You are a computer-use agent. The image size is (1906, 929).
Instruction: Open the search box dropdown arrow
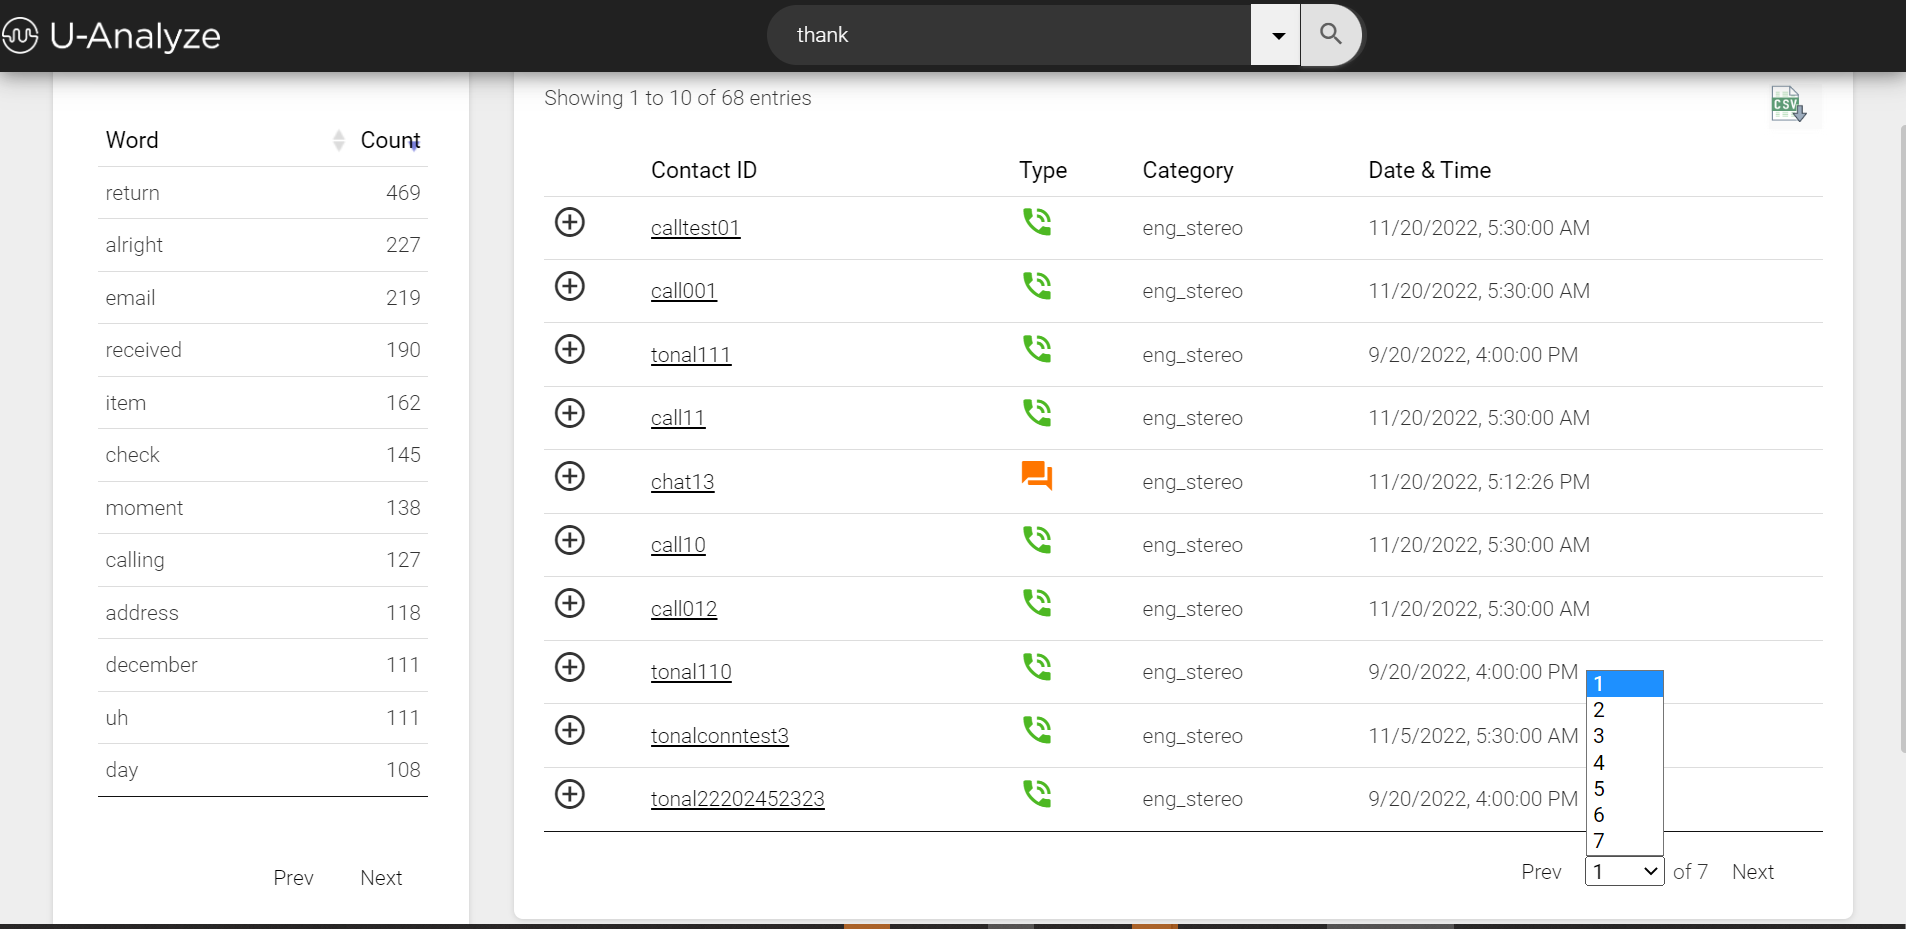point(1276,35)
